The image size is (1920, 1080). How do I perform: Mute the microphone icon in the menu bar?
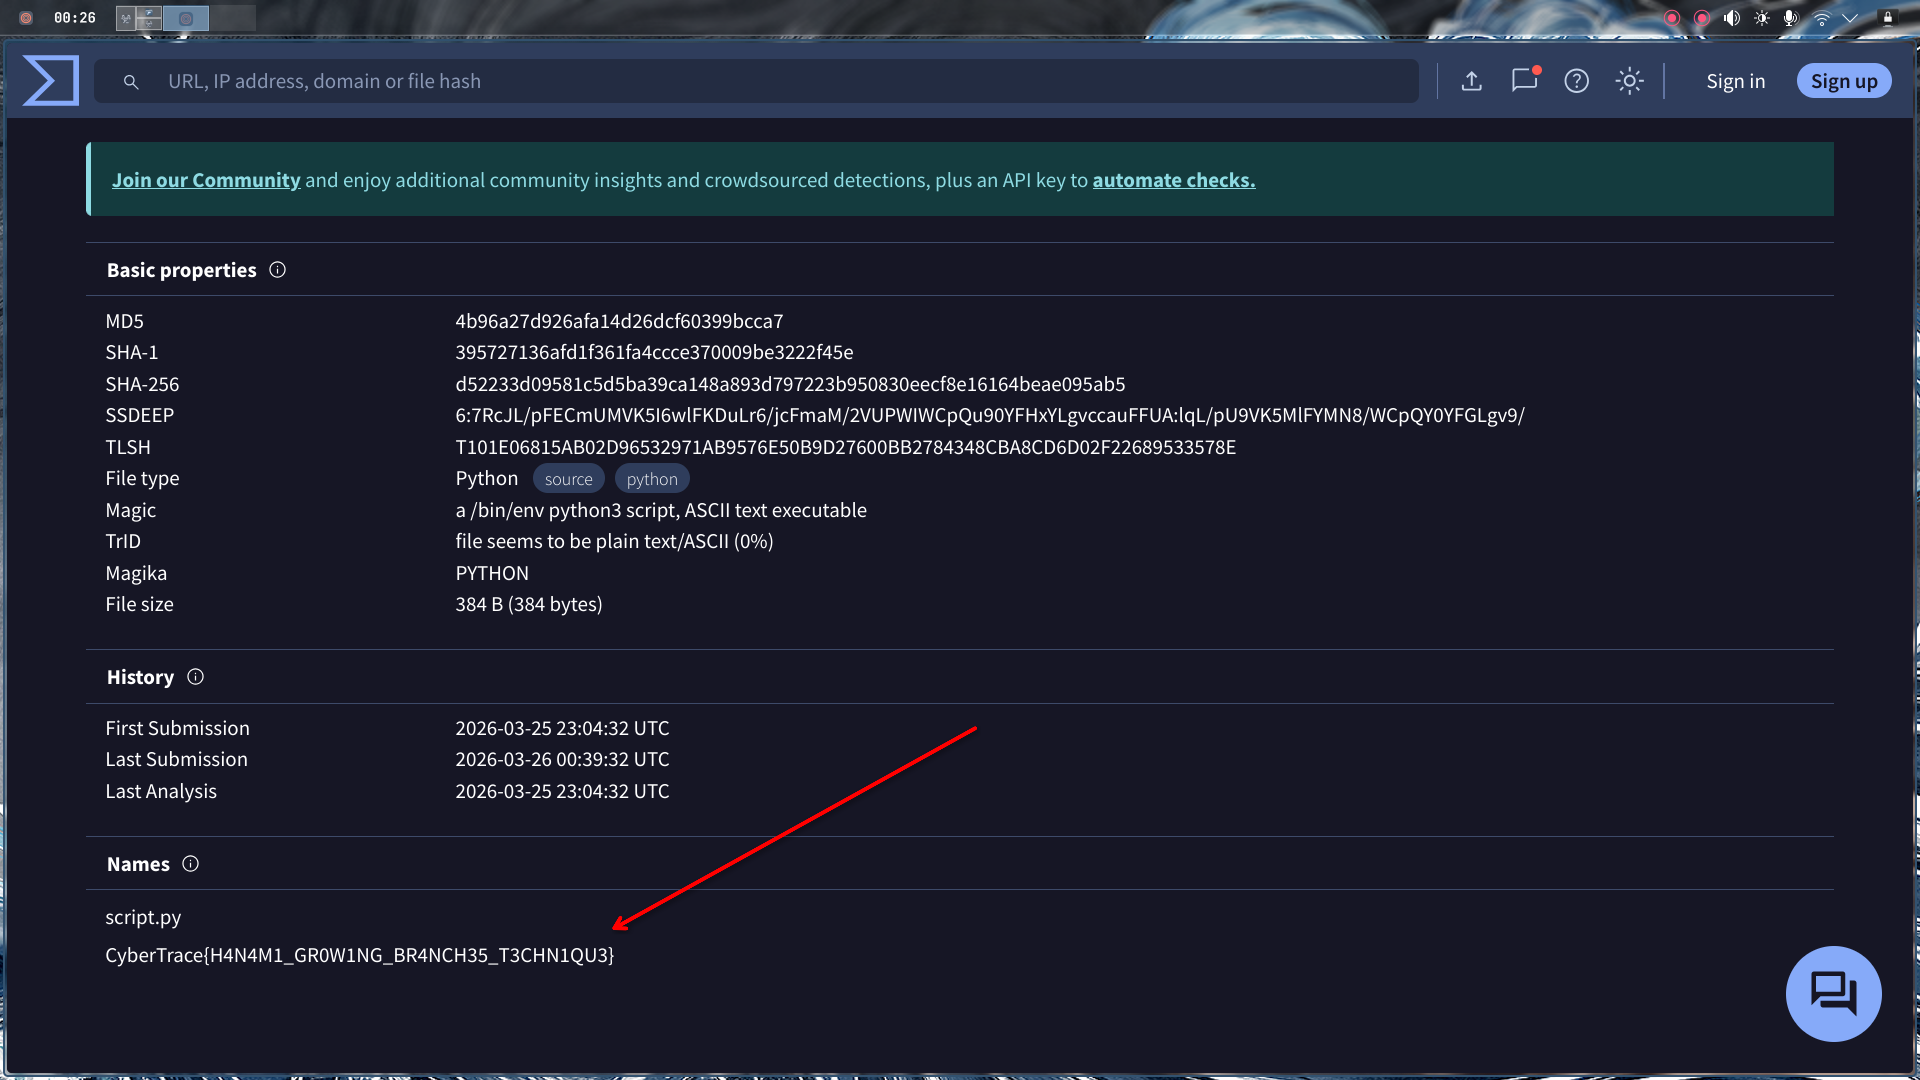(x=1790, y=17)
